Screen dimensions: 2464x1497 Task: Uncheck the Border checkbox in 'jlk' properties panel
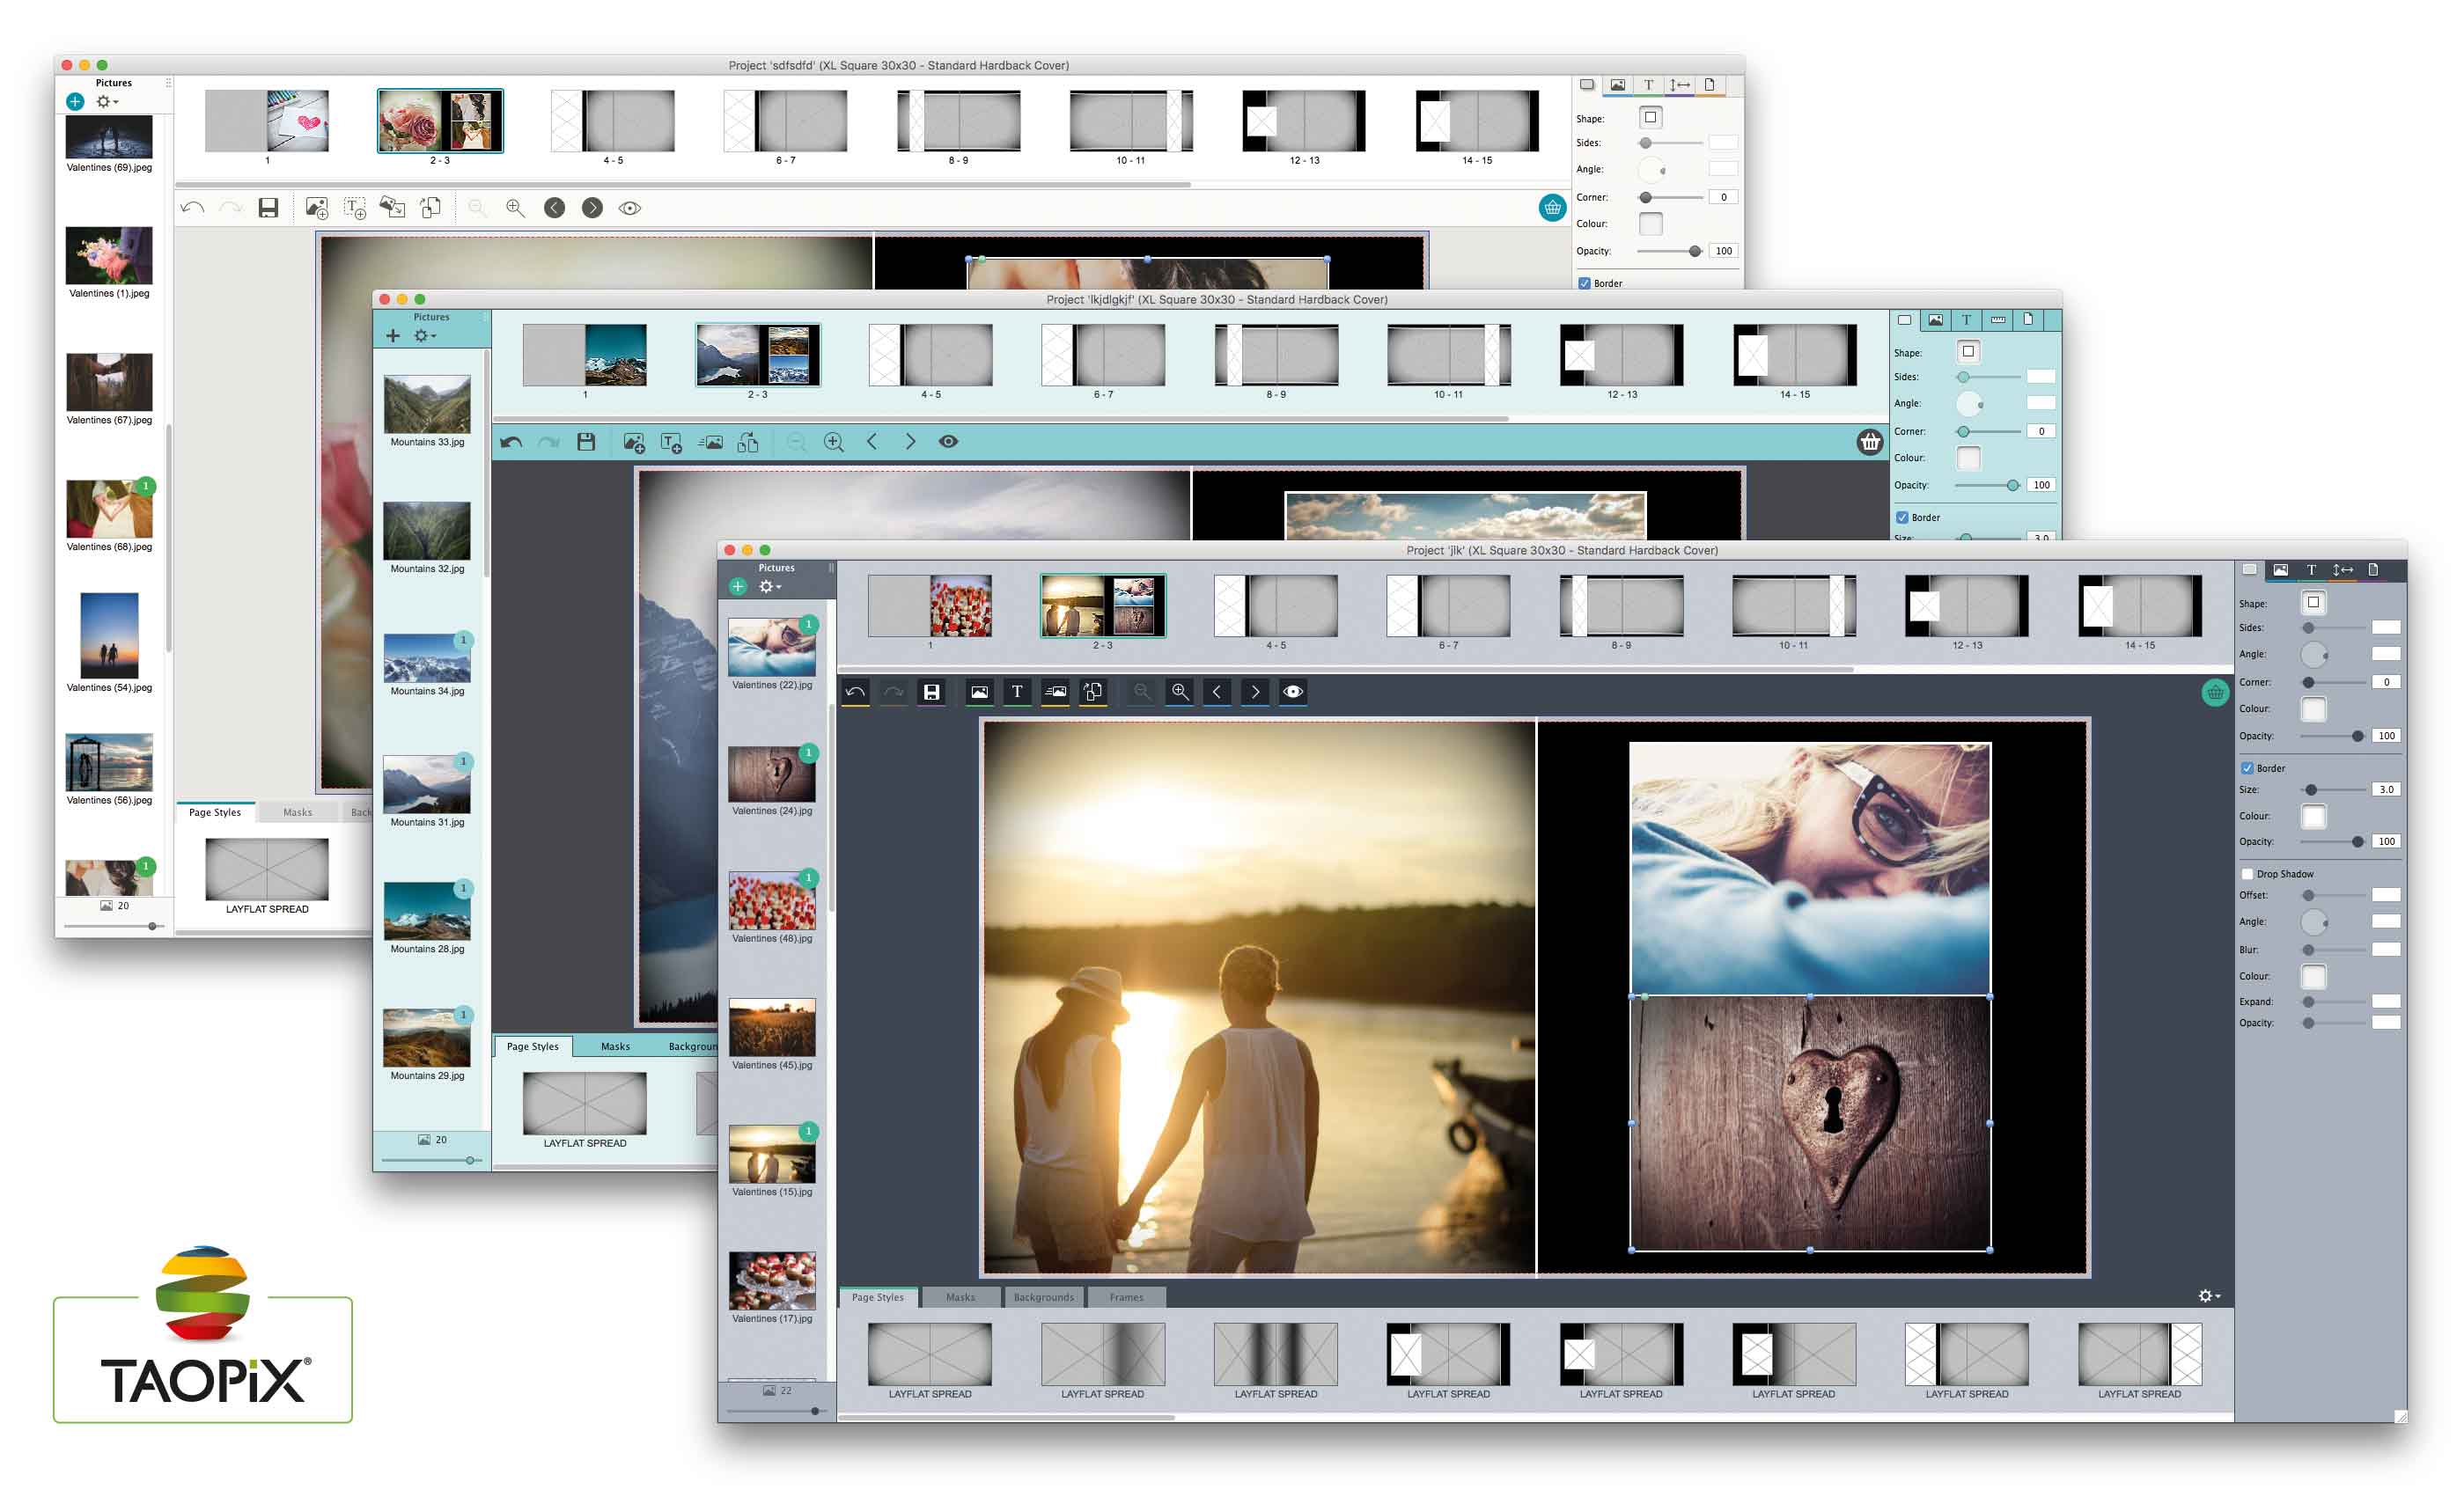(2247, 768)
